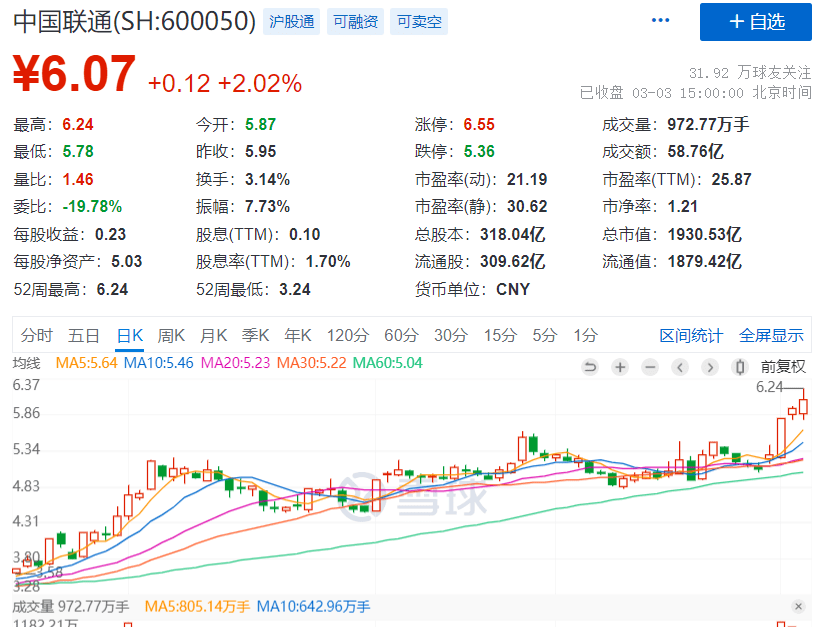Screen dimensions: 821x627
Task: Click the 可融资 tag
Action: tap(356, 22)
